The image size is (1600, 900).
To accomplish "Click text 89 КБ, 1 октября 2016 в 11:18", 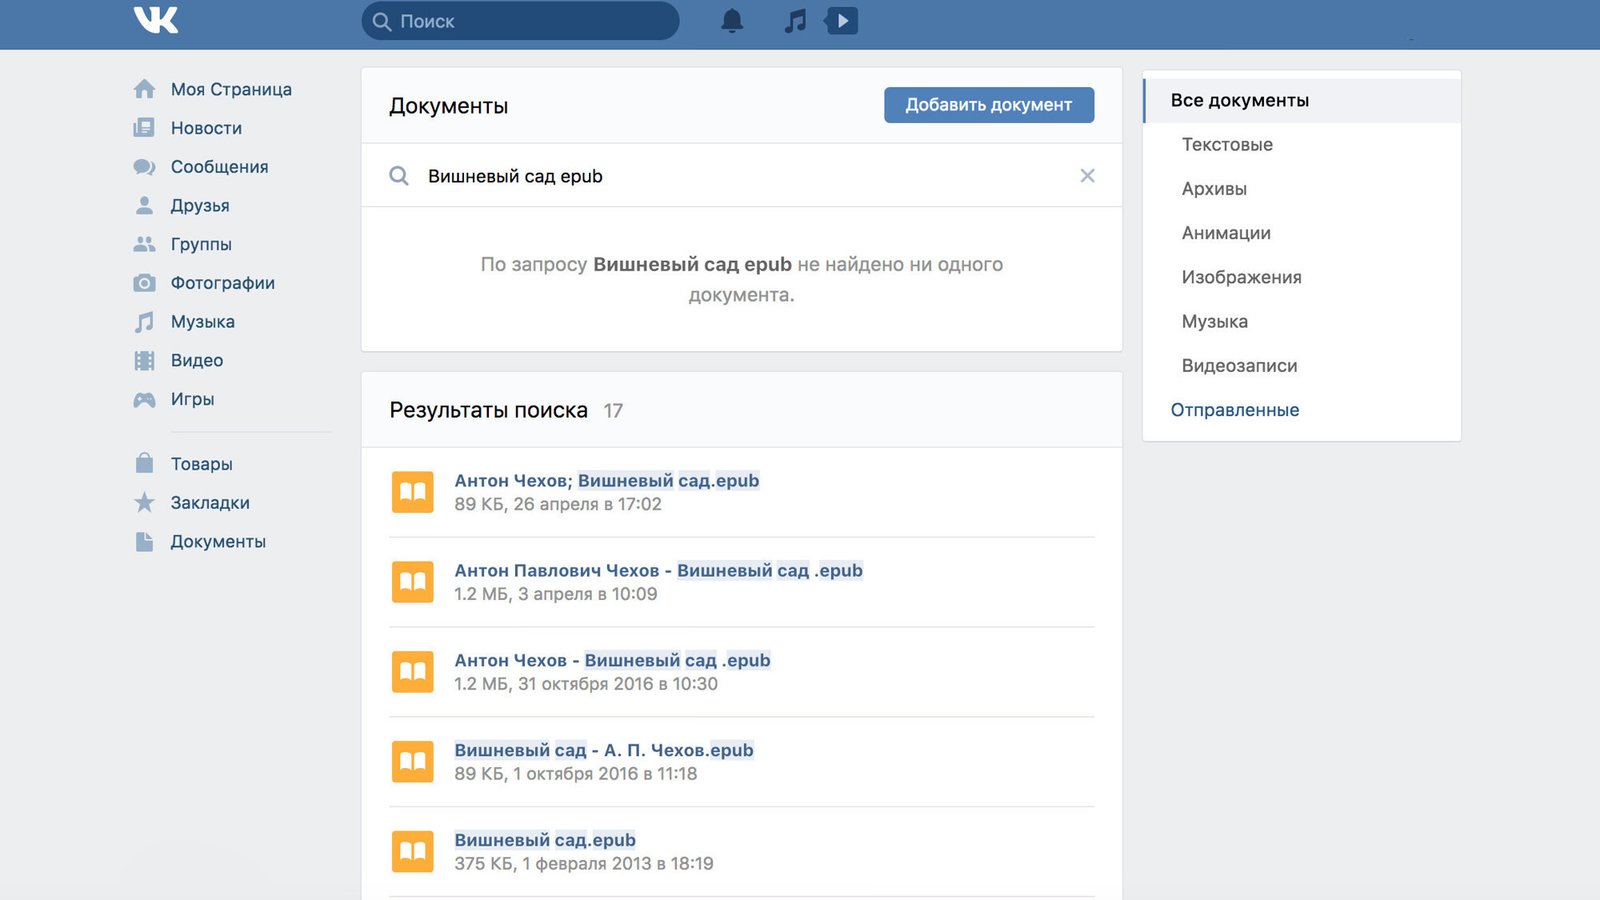I will 576,774.
